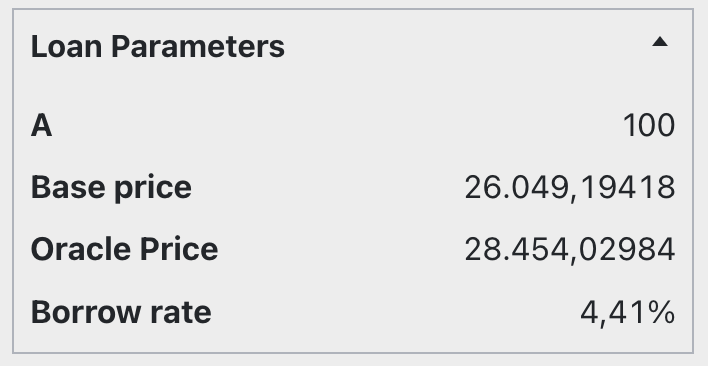Select the Base price value 26.049,19418

[570, 188]
